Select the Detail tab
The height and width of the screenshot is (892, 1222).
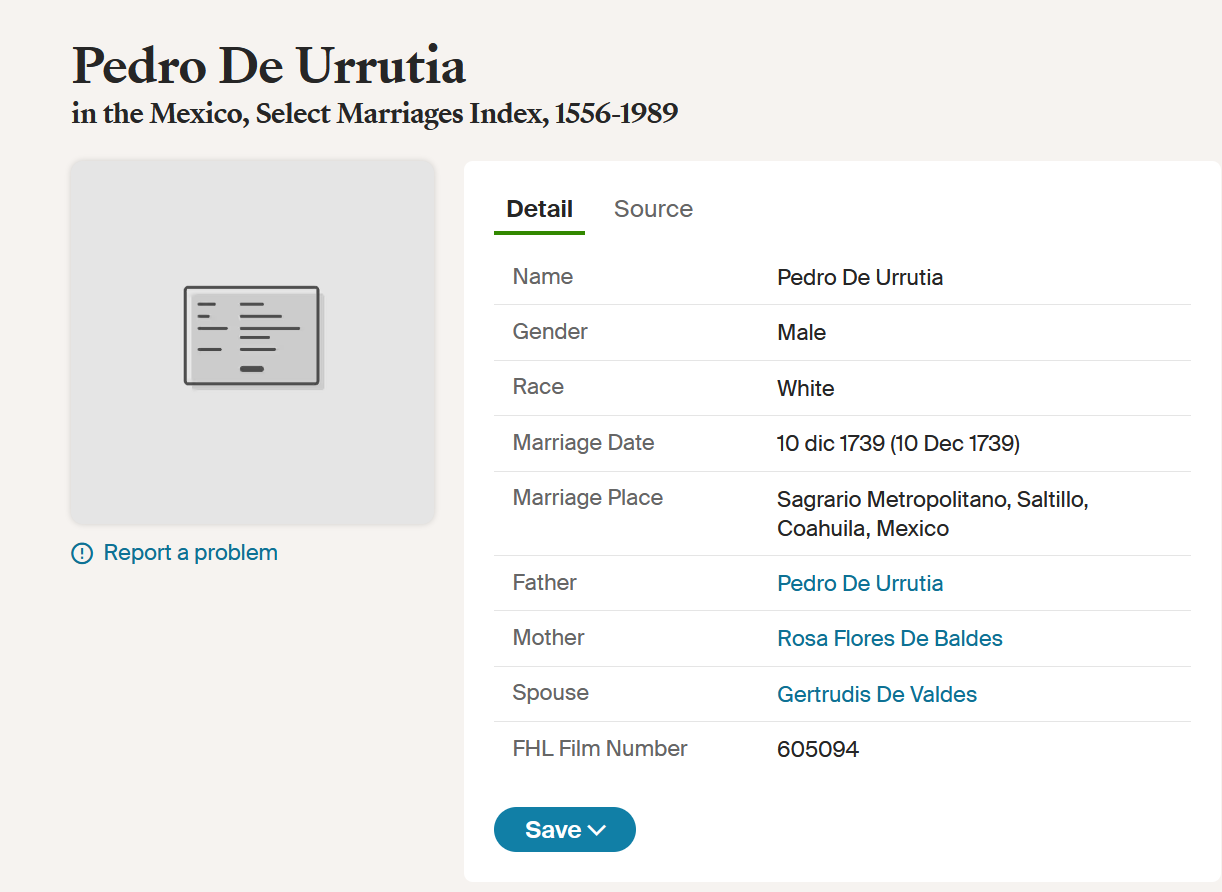click(x=539, y=209)
